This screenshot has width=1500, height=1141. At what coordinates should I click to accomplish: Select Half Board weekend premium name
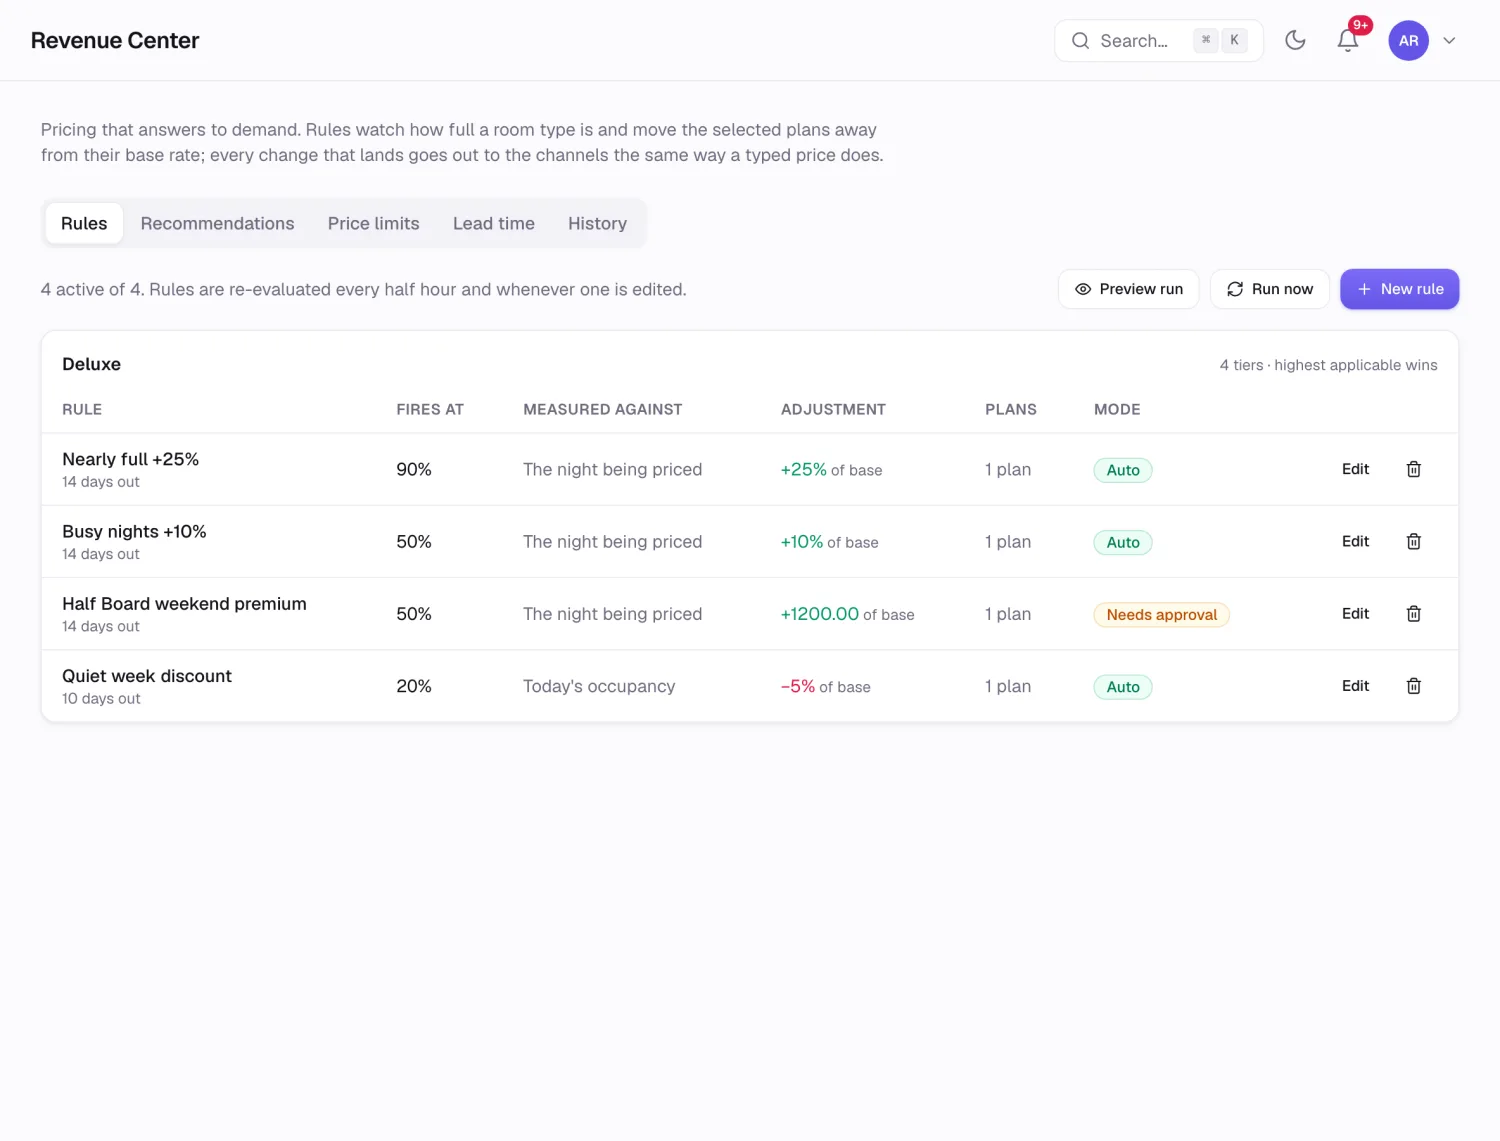[184, 604]
